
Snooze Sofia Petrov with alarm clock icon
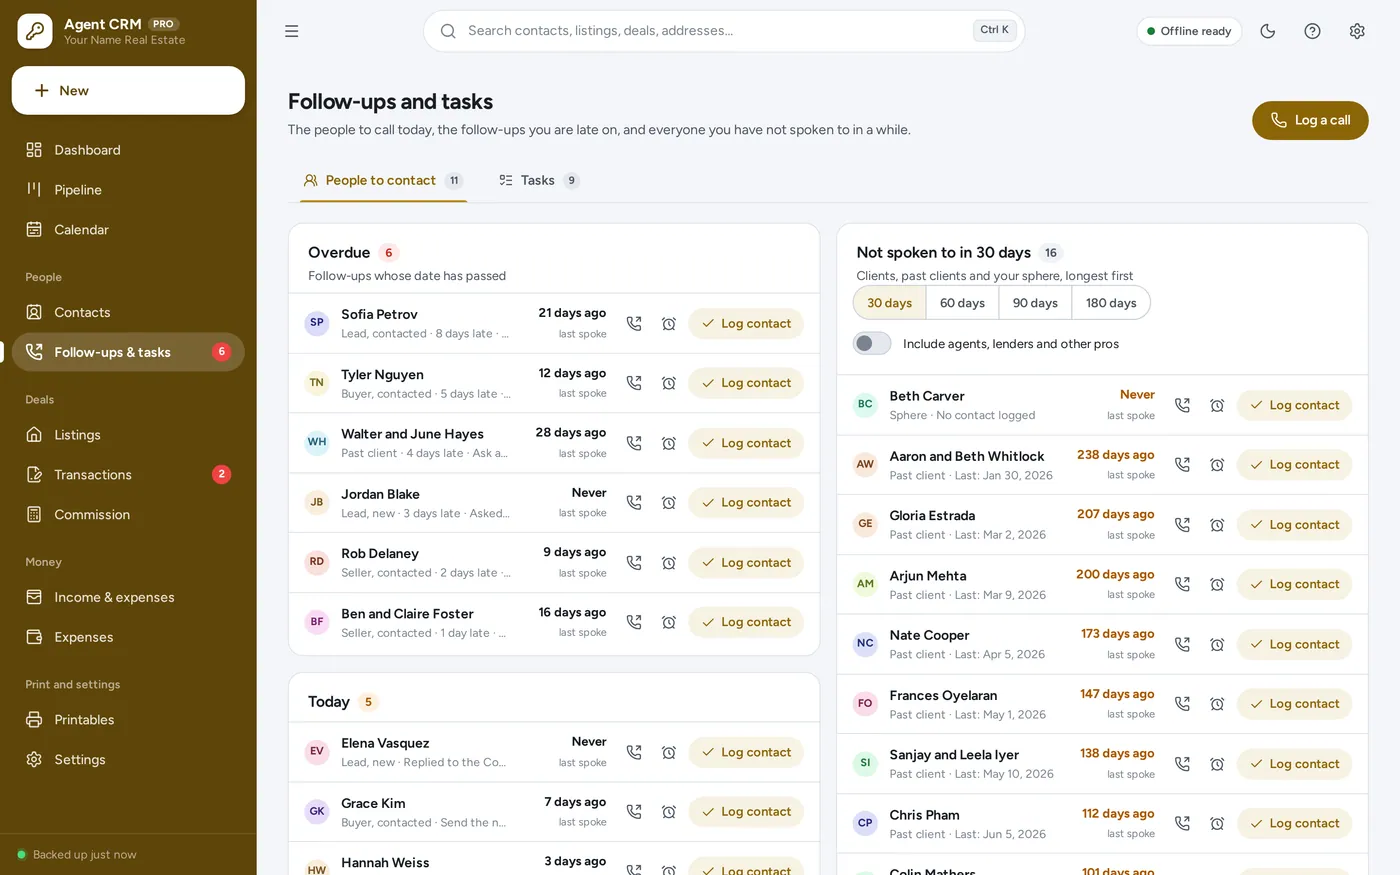[669, 324]
